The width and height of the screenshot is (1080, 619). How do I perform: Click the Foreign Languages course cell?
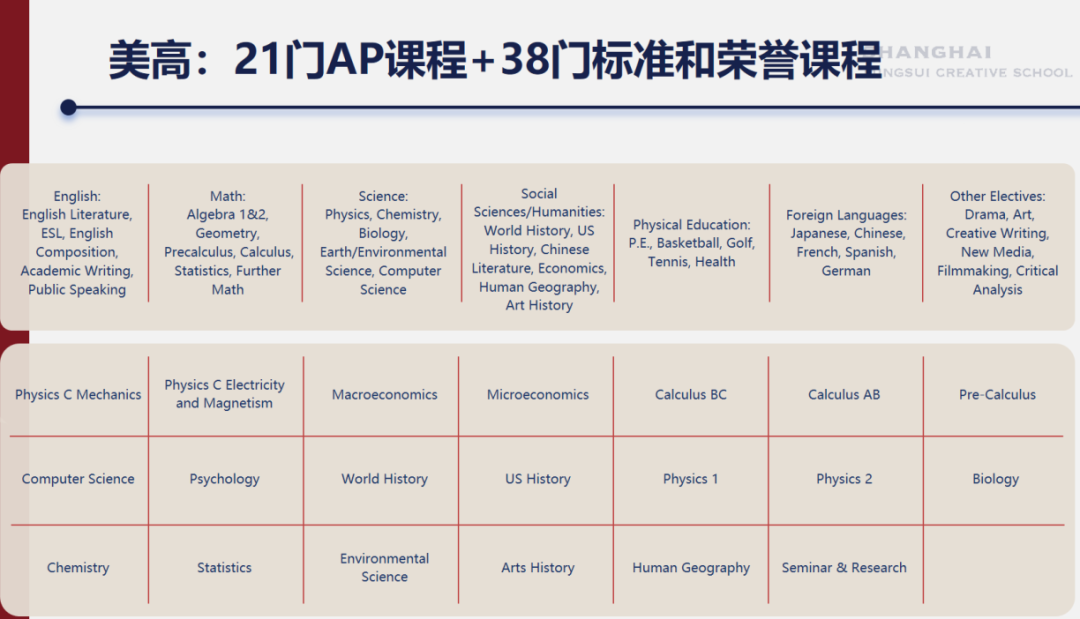[x=846, y=243]
